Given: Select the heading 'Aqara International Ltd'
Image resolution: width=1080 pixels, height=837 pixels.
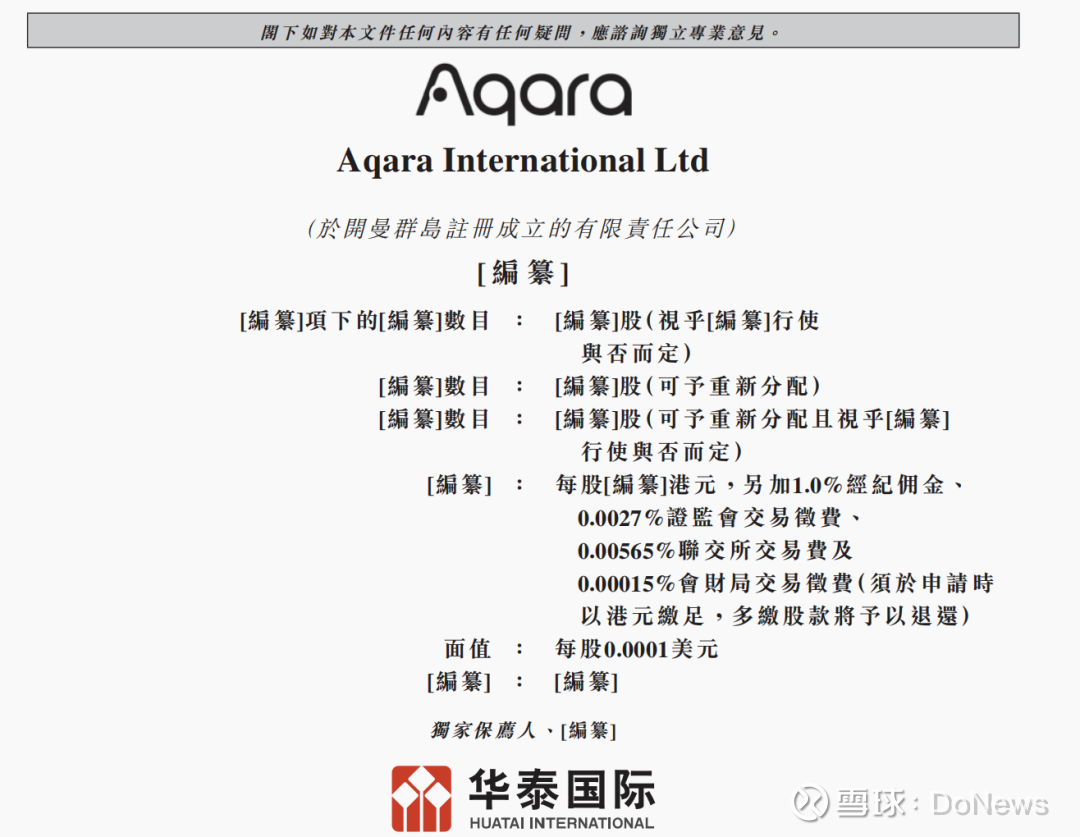Looking at the screenshot, I should (523, 161).
